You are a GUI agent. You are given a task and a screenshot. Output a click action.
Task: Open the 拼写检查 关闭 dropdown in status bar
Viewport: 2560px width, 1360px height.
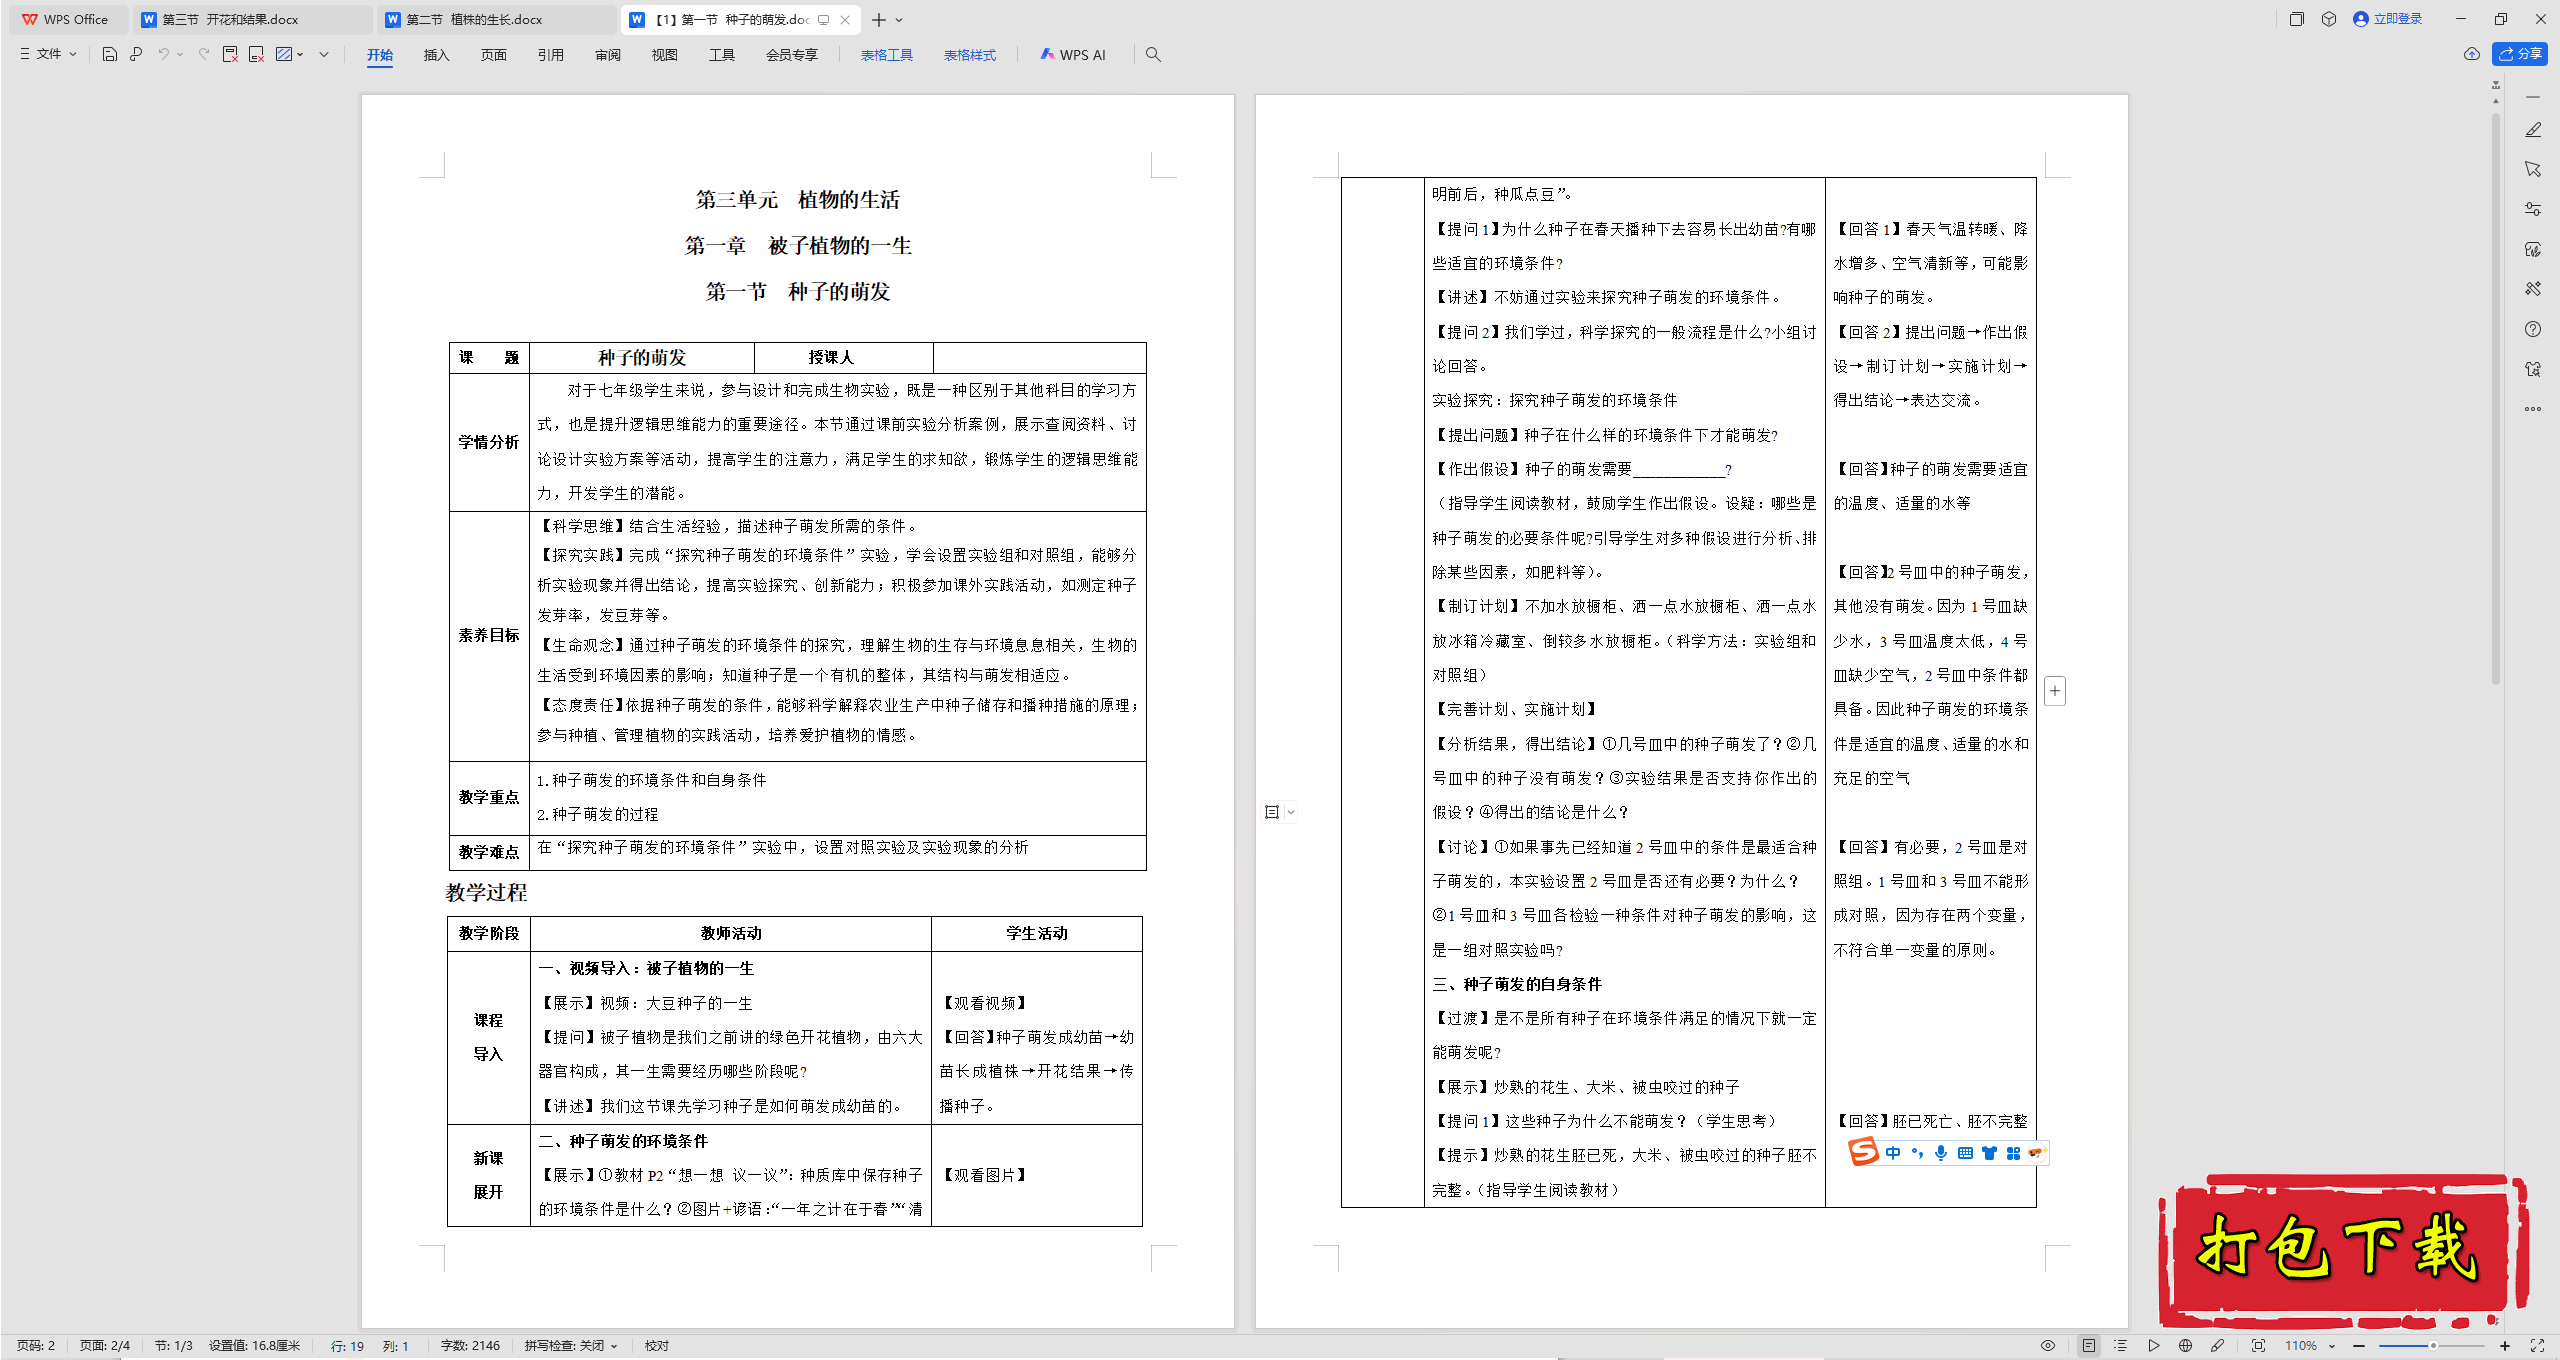[571, 1346]
